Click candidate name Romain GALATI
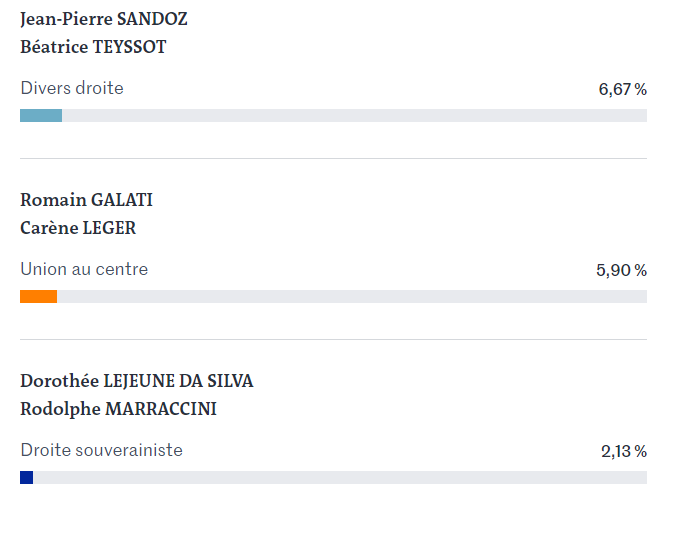686x537 pixels. tap(86, 200)
